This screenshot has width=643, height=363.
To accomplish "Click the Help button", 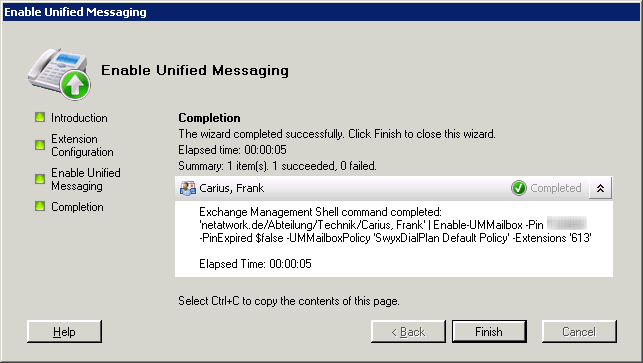I will (x=64, y=331).
